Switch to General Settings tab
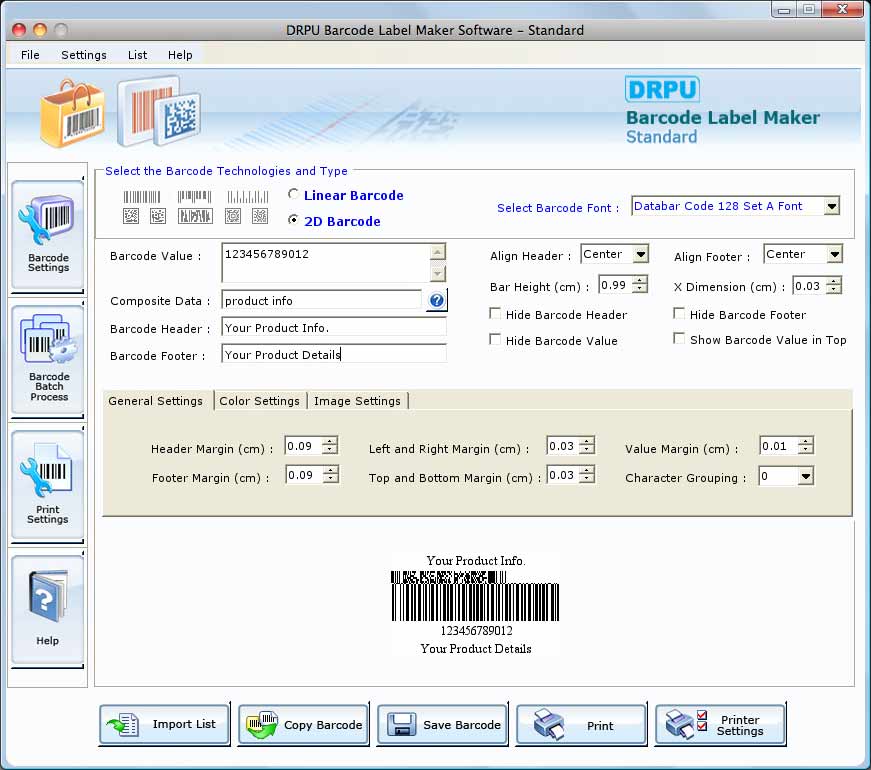Screen dimensions: 871x770 click(156, 401)
